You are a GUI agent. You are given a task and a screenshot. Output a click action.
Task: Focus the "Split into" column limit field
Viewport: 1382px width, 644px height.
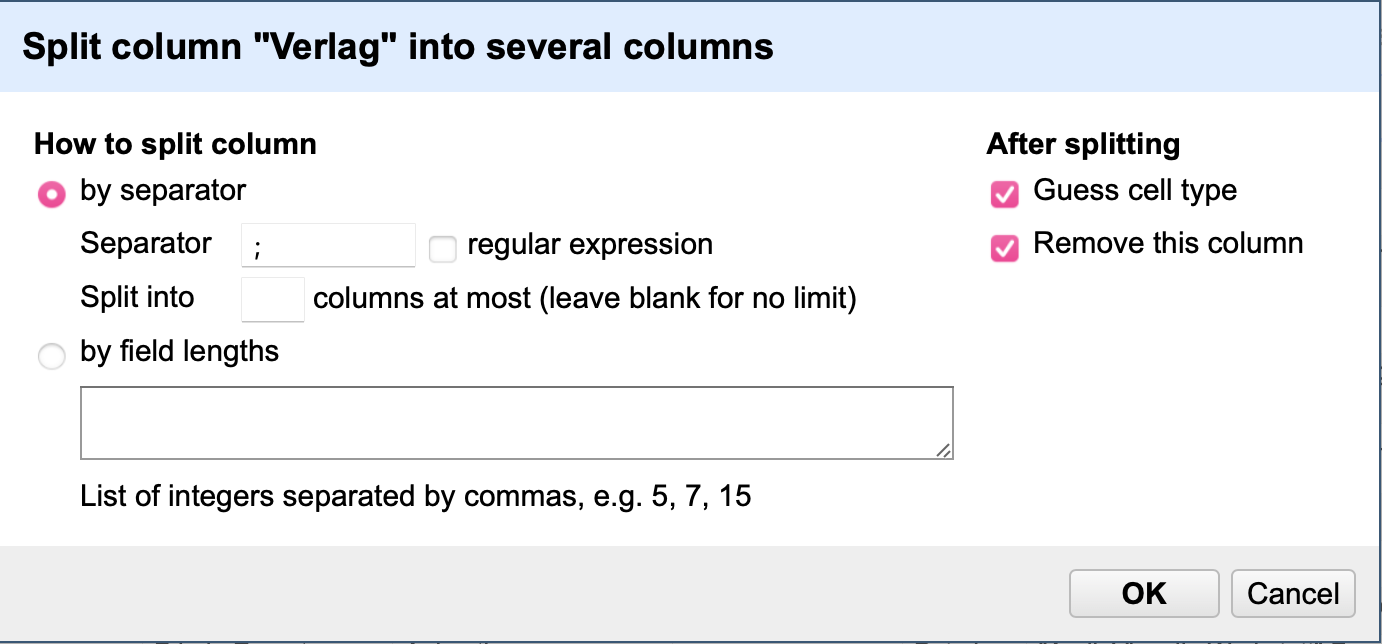coord(273,300)
